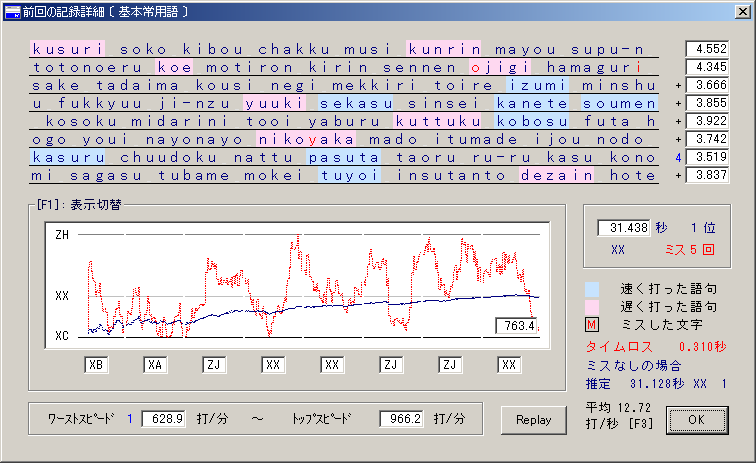The height and width of the screenshot is (463, 756).
Task: Click the Replay button
Action: tap(533, 420)
